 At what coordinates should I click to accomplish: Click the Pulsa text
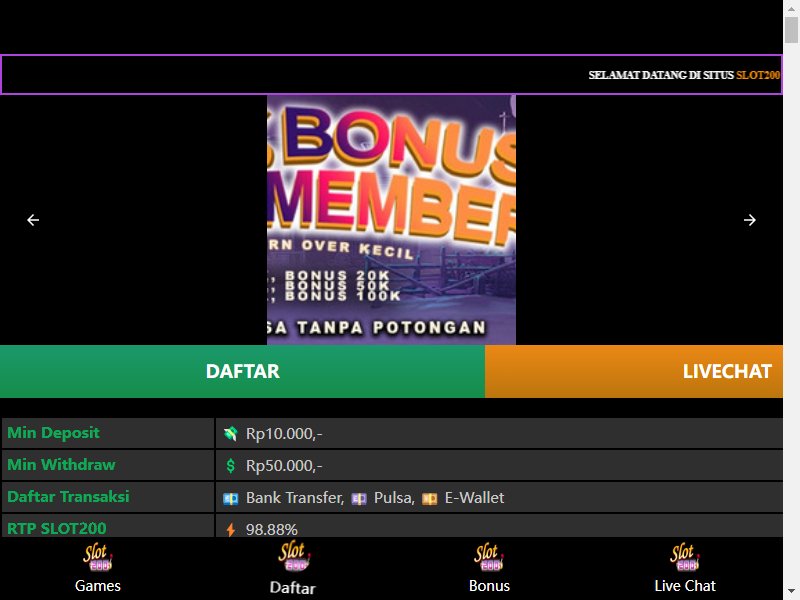tap(394, 497)
